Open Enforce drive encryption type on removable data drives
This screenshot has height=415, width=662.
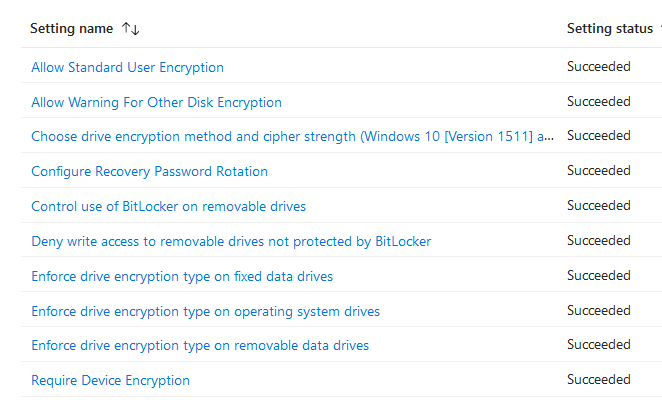click(x=200, y=345)
